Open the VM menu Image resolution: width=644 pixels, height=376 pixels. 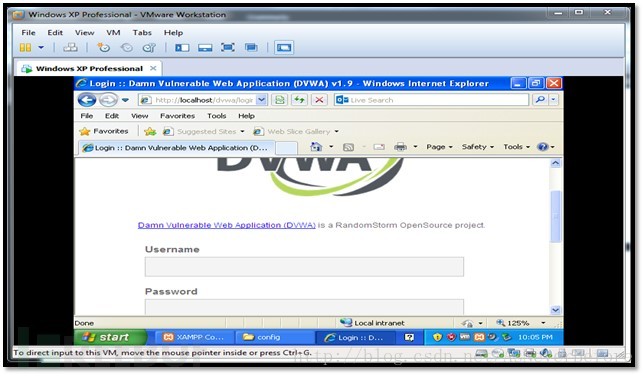click(113, 32)
